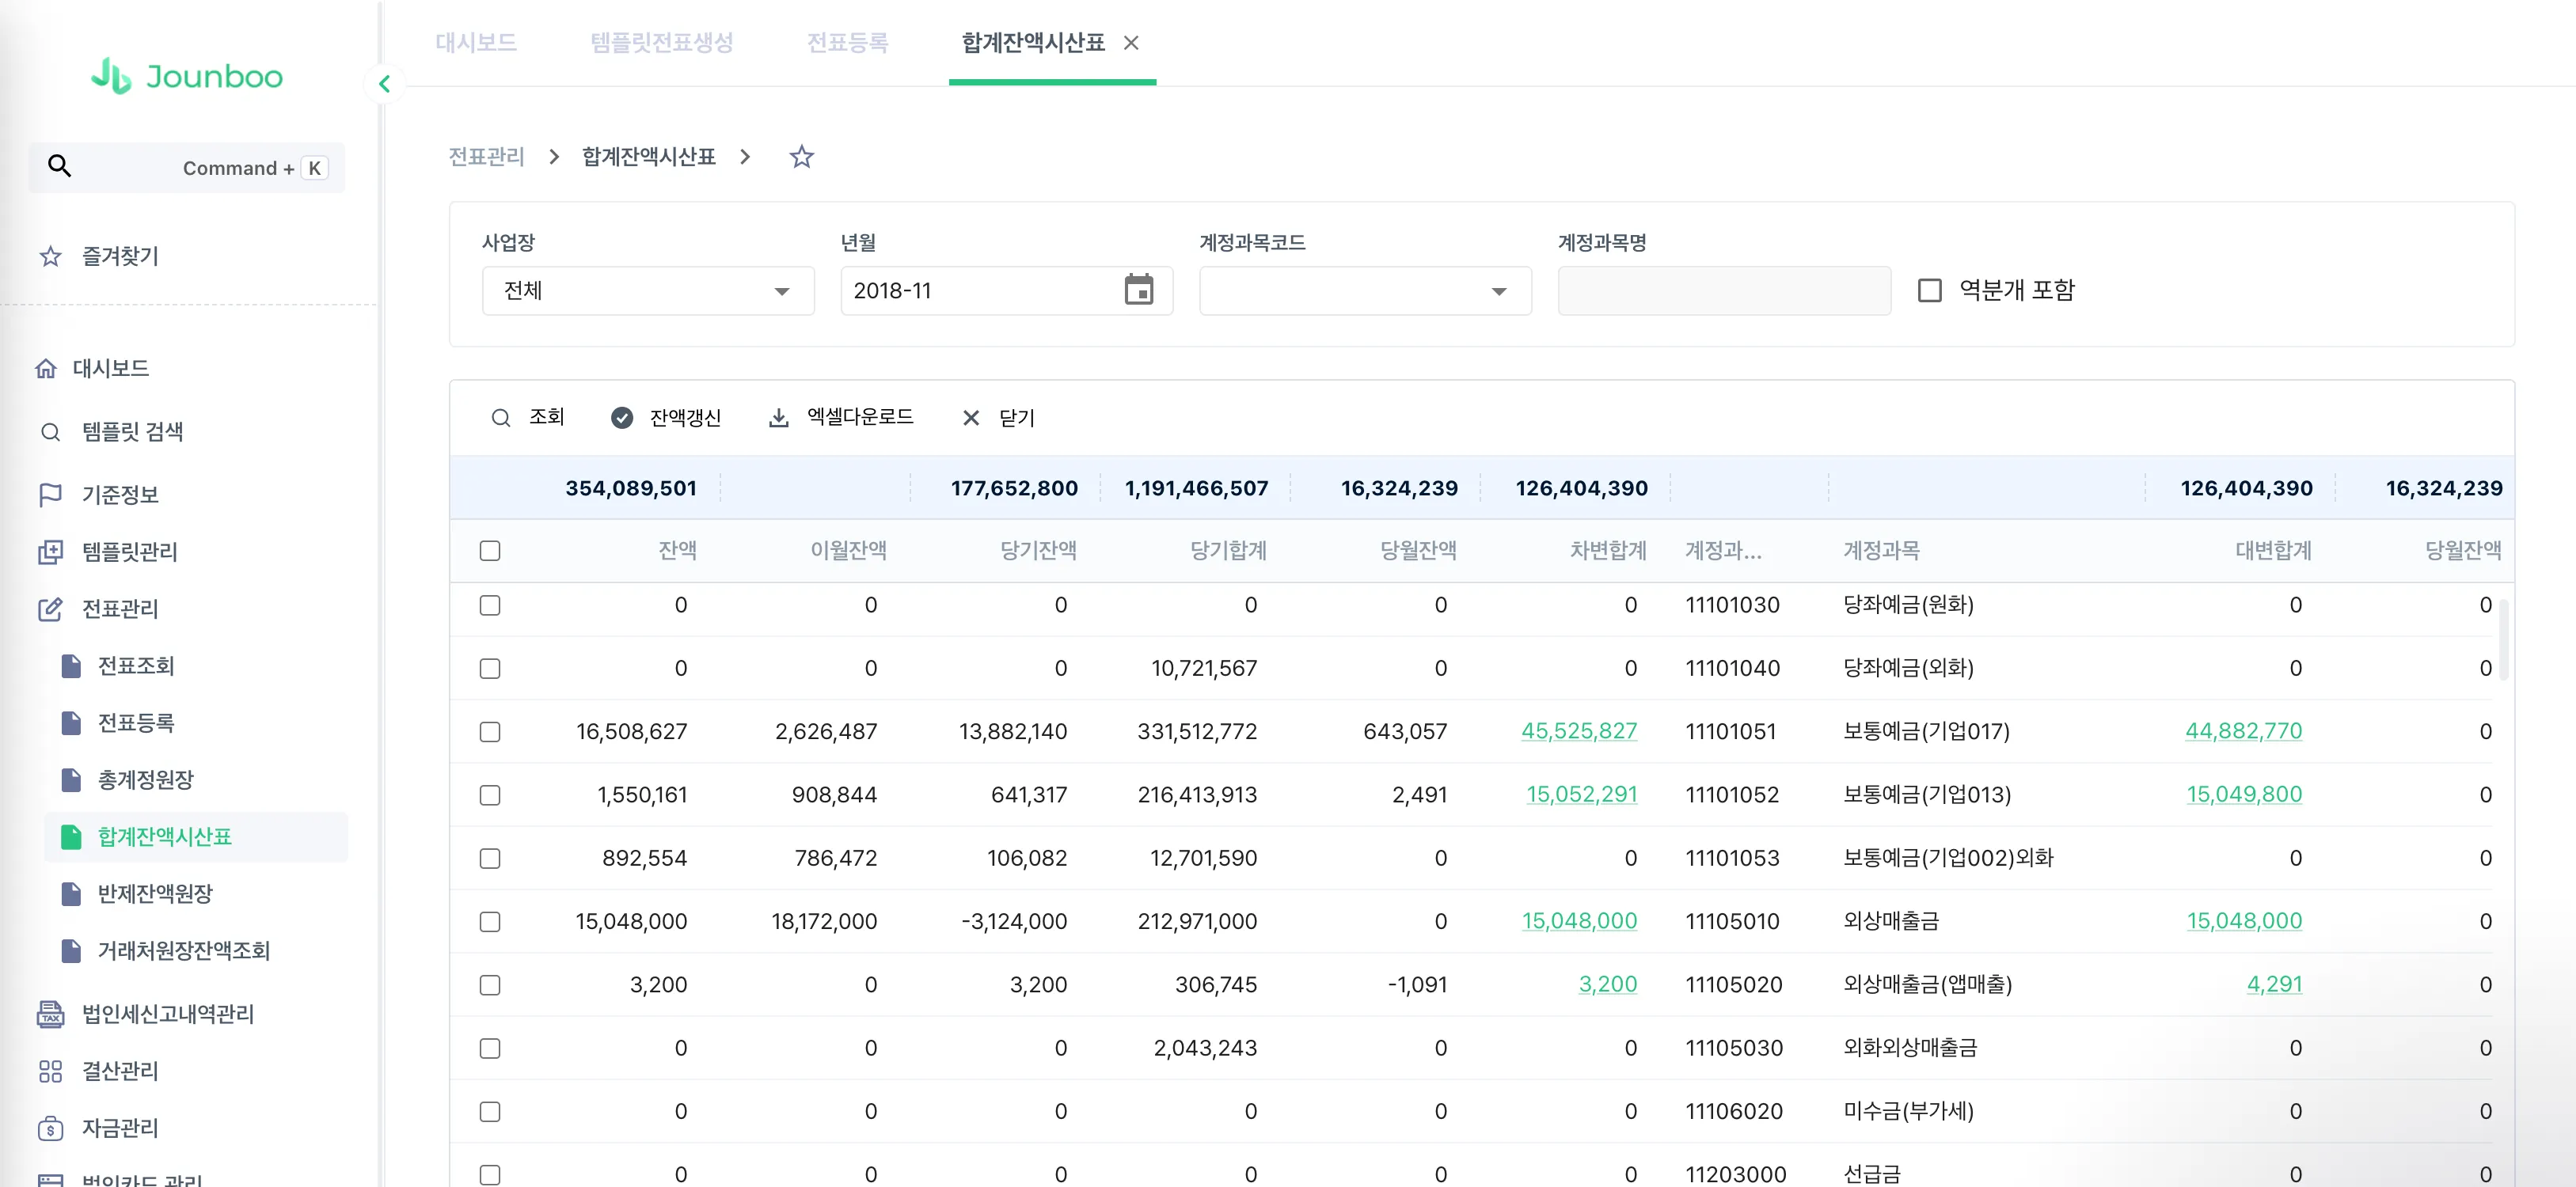Open the 4,291 대변합계 link

click(2274, 984)
